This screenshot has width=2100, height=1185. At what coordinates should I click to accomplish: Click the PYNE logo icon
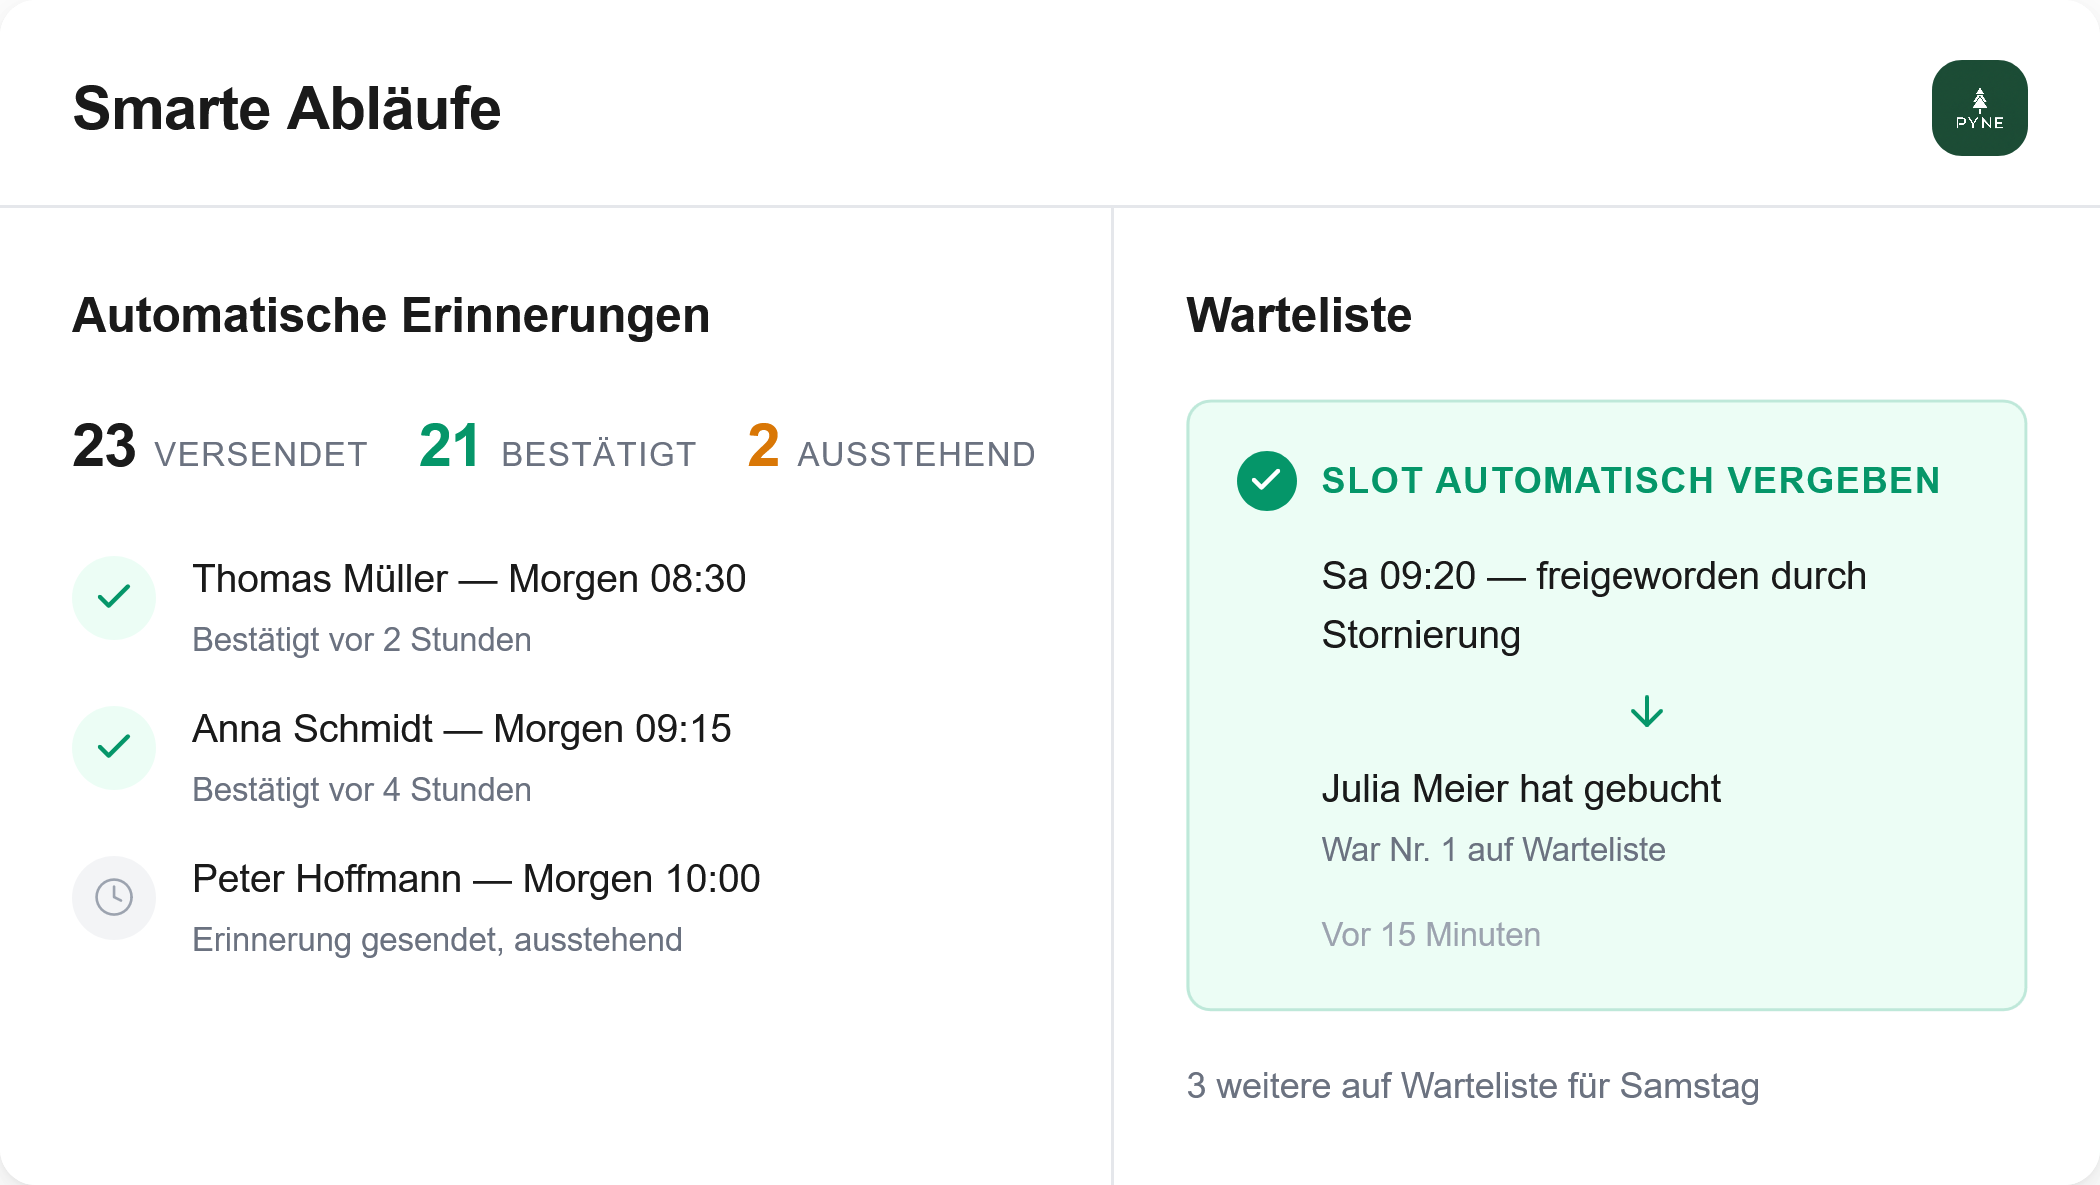(x=1978, y=107)
